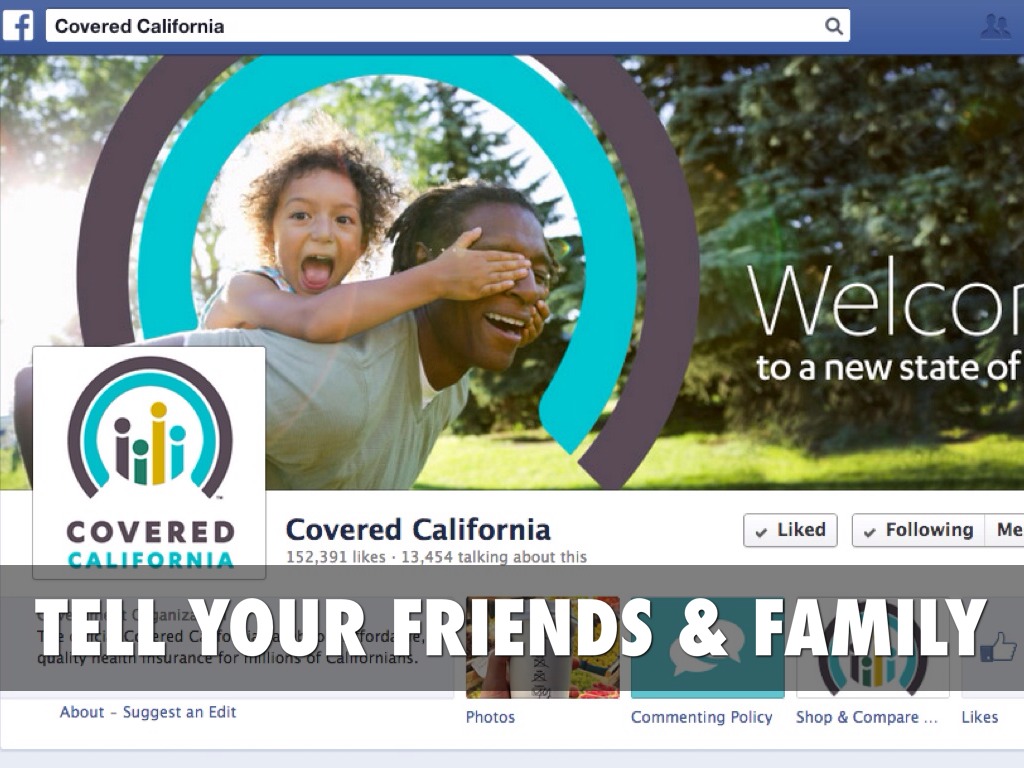The width and height of the screenshot is (1024, 768).
Task: Select the Photos label
Action: click(x=490, y=717)
